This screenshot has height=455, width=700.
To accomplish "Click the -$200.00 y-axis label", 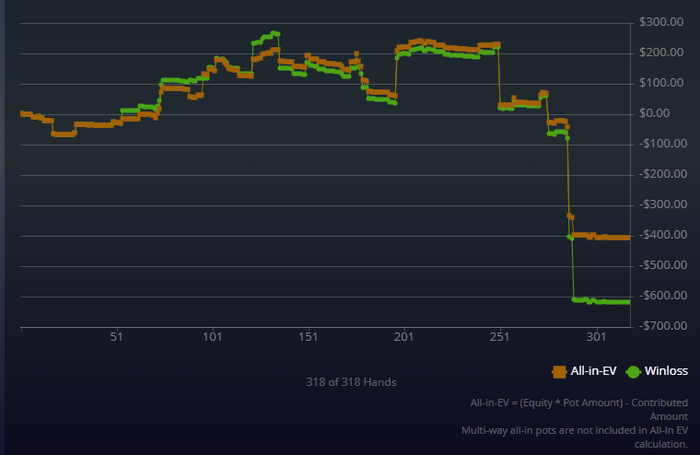I will [663, 174].
